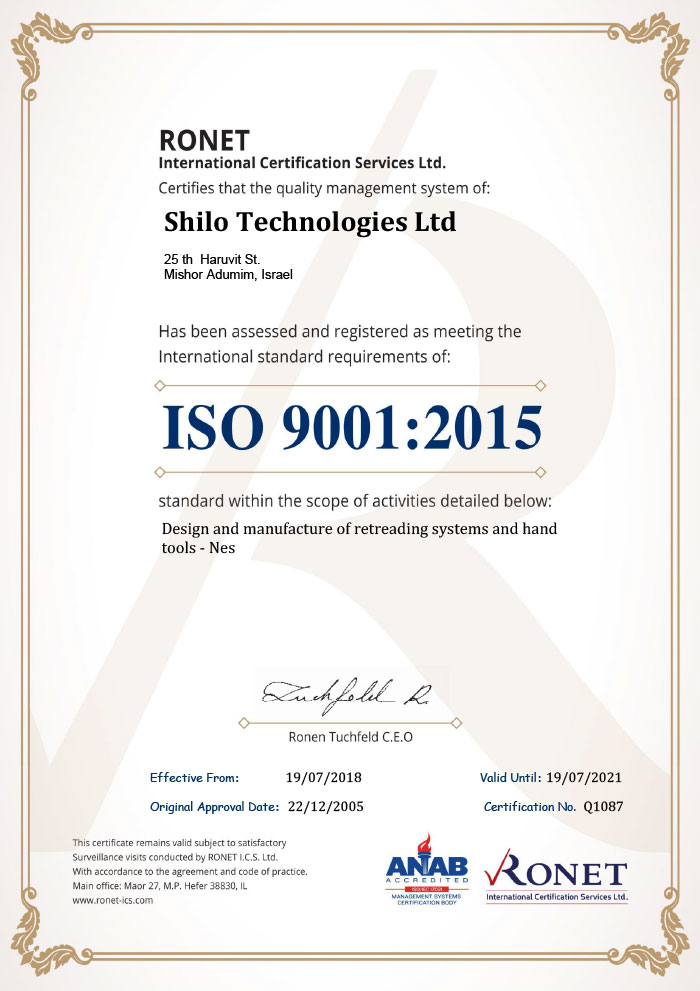700x991 pixels.
Task: Click the approval date 22/12/2005
Action: point(326,806)
